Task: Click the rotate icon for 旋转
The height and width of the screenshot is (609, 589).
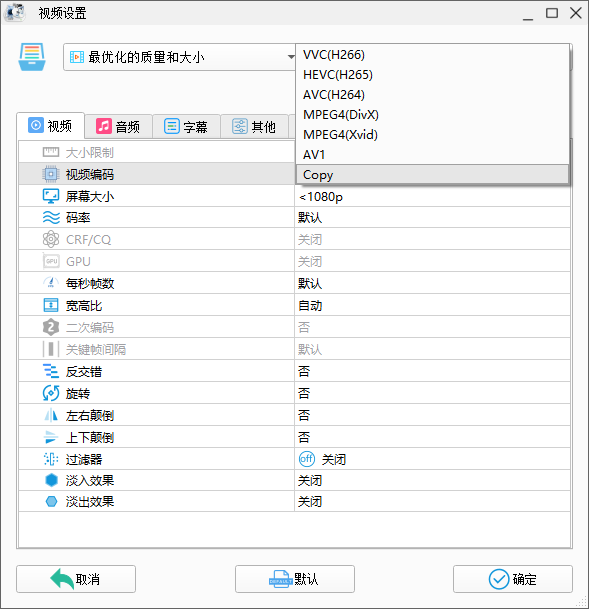Action: click(x=51, y=393)
